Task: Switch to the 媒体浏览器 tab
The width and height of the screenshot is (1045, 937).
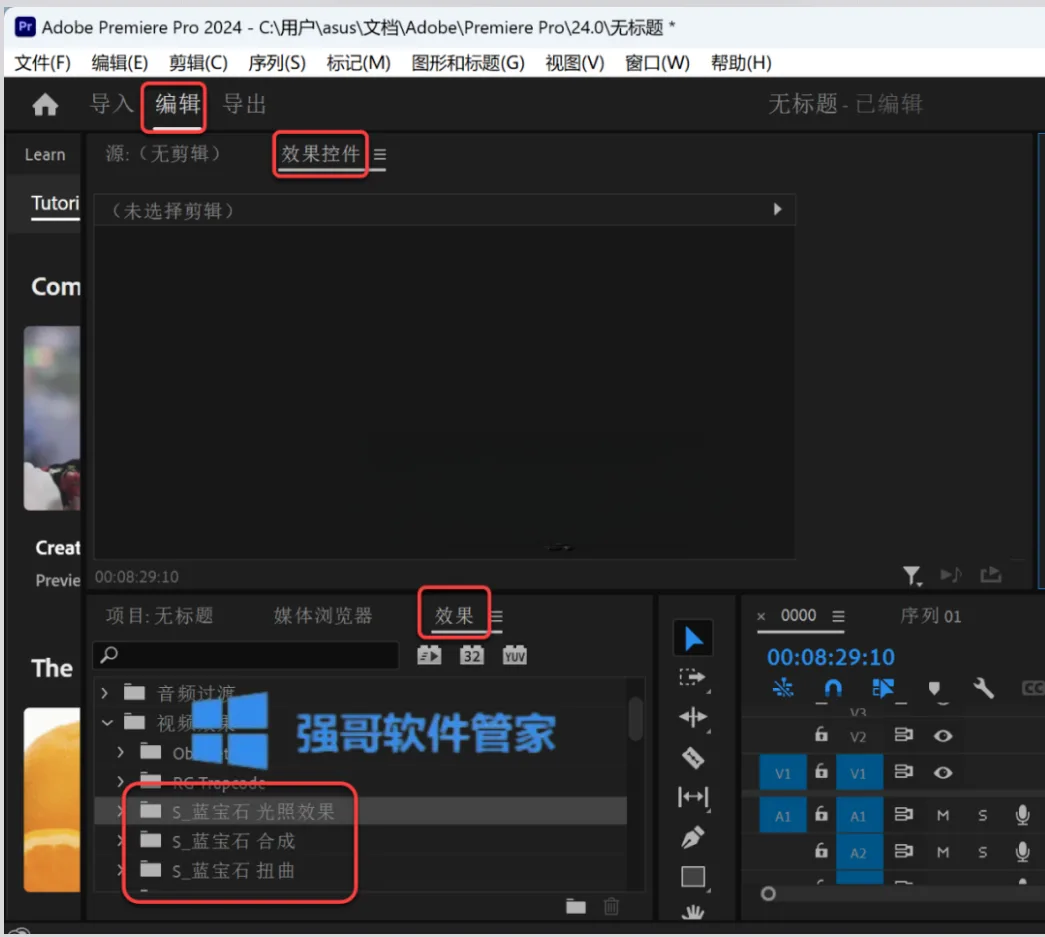Action: (323, 616)
